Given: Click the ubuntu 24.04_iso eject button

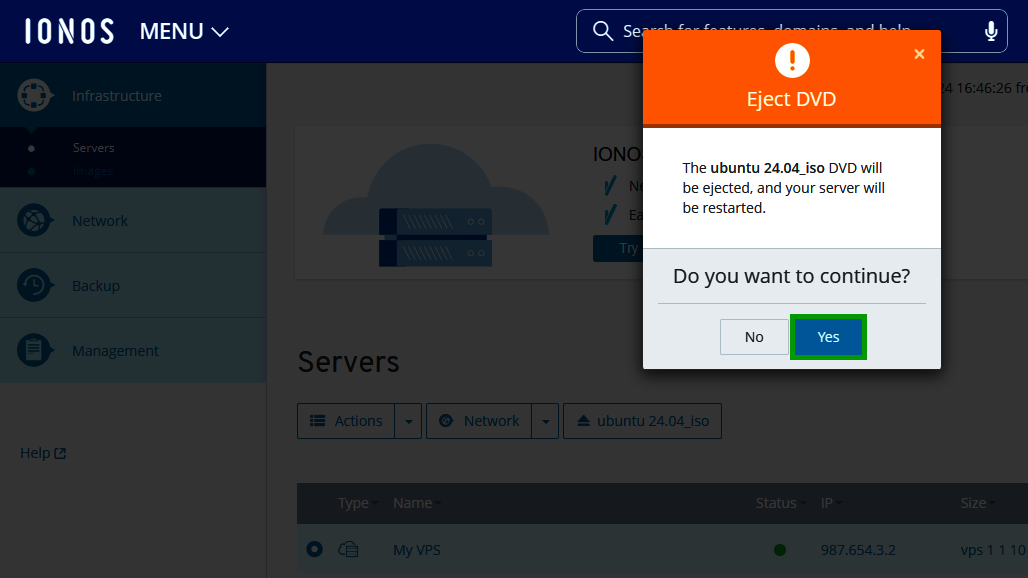Looking at the screenshot, I should click(x=642, y=421).
